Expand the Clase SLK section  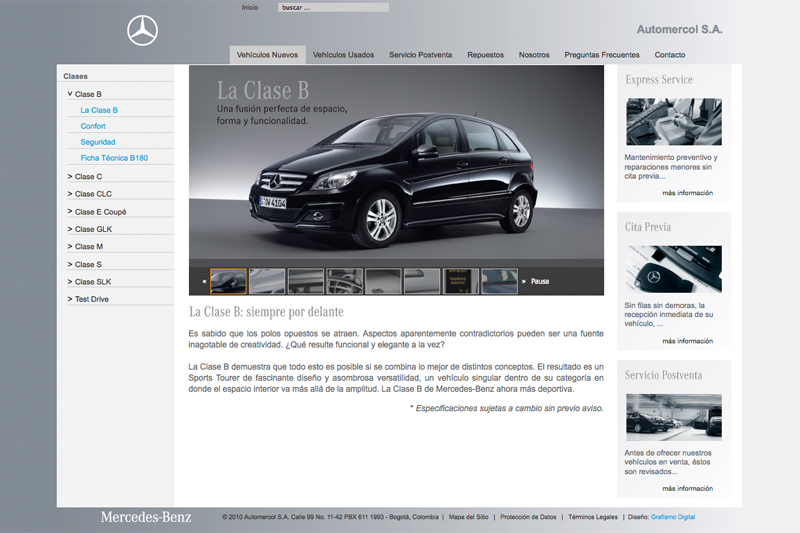(x=89, y=282)
